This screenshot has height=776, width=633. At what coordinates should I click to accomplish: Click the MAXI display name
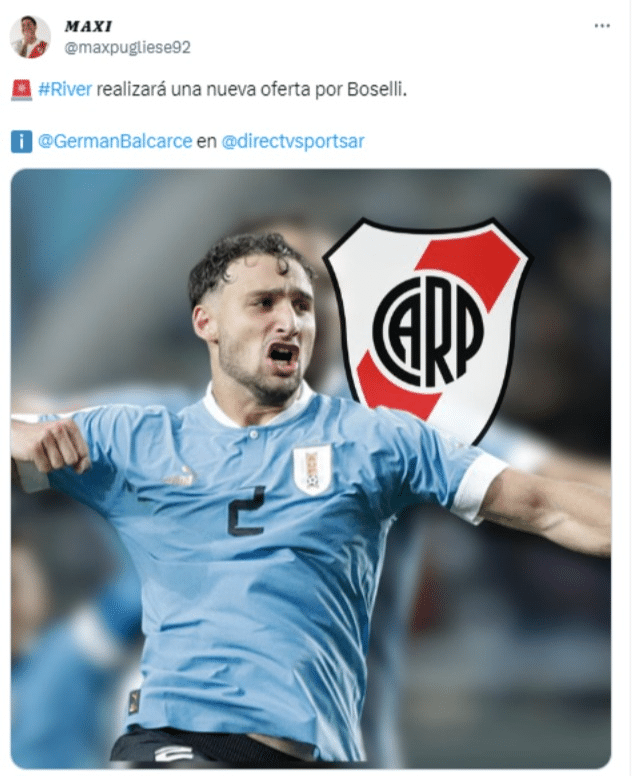[x=89, y=26]
